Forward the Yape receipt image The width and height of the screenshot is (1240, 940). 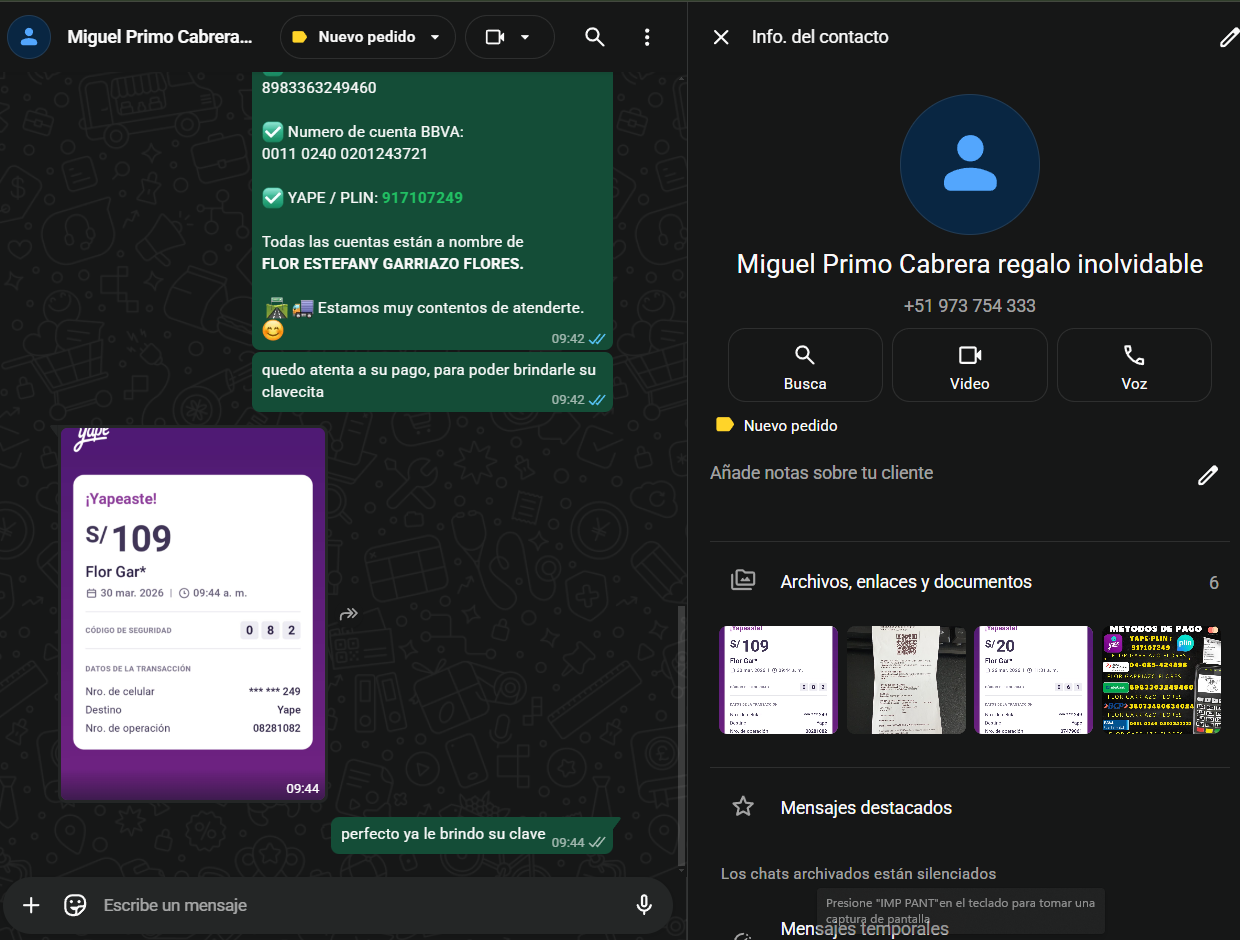pos(348,614)
